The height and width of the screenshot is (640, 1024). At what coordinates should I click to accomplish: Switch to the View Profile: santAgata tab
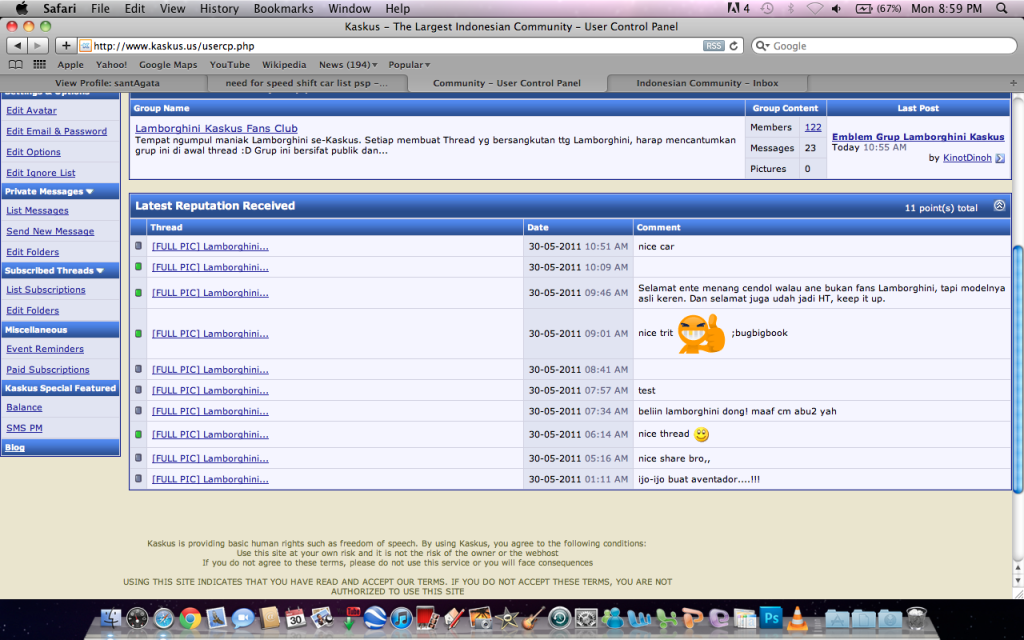pos(107,83)
